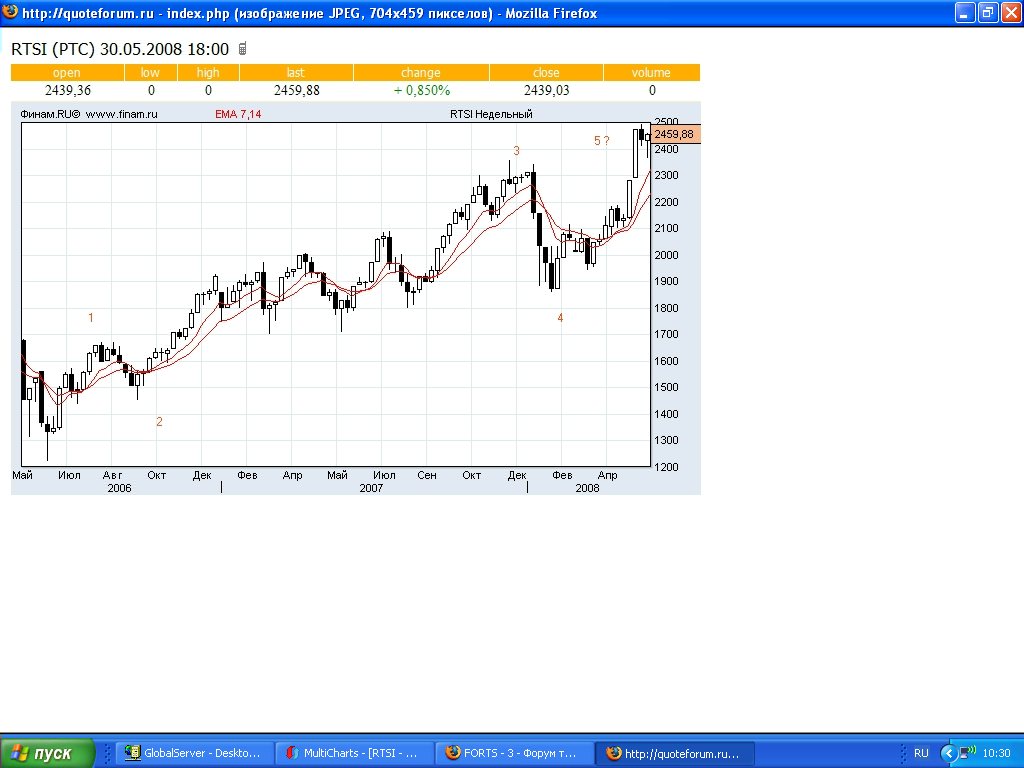1024x768 pixels.
Task: Click the RU language indicator
Action: [921, 753]
